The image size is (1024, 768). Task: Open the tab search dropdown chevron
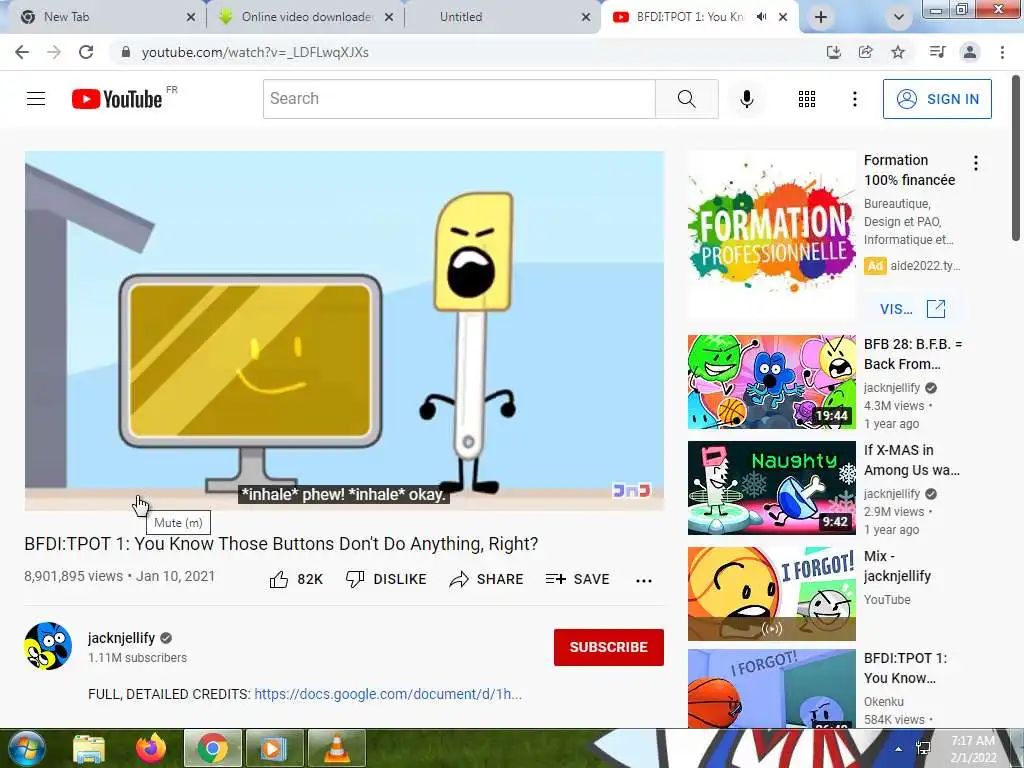[899, 18]
